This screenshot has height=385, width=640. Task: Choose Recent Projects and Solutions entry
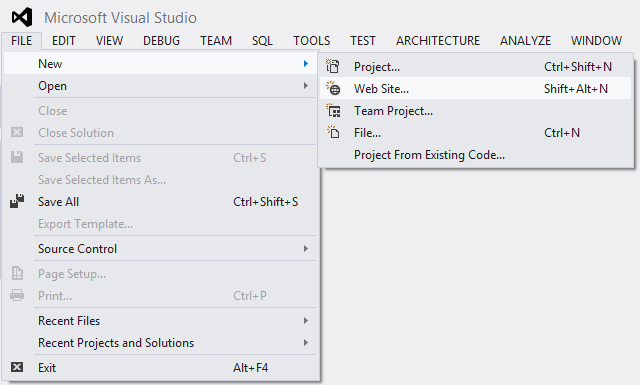160,343
